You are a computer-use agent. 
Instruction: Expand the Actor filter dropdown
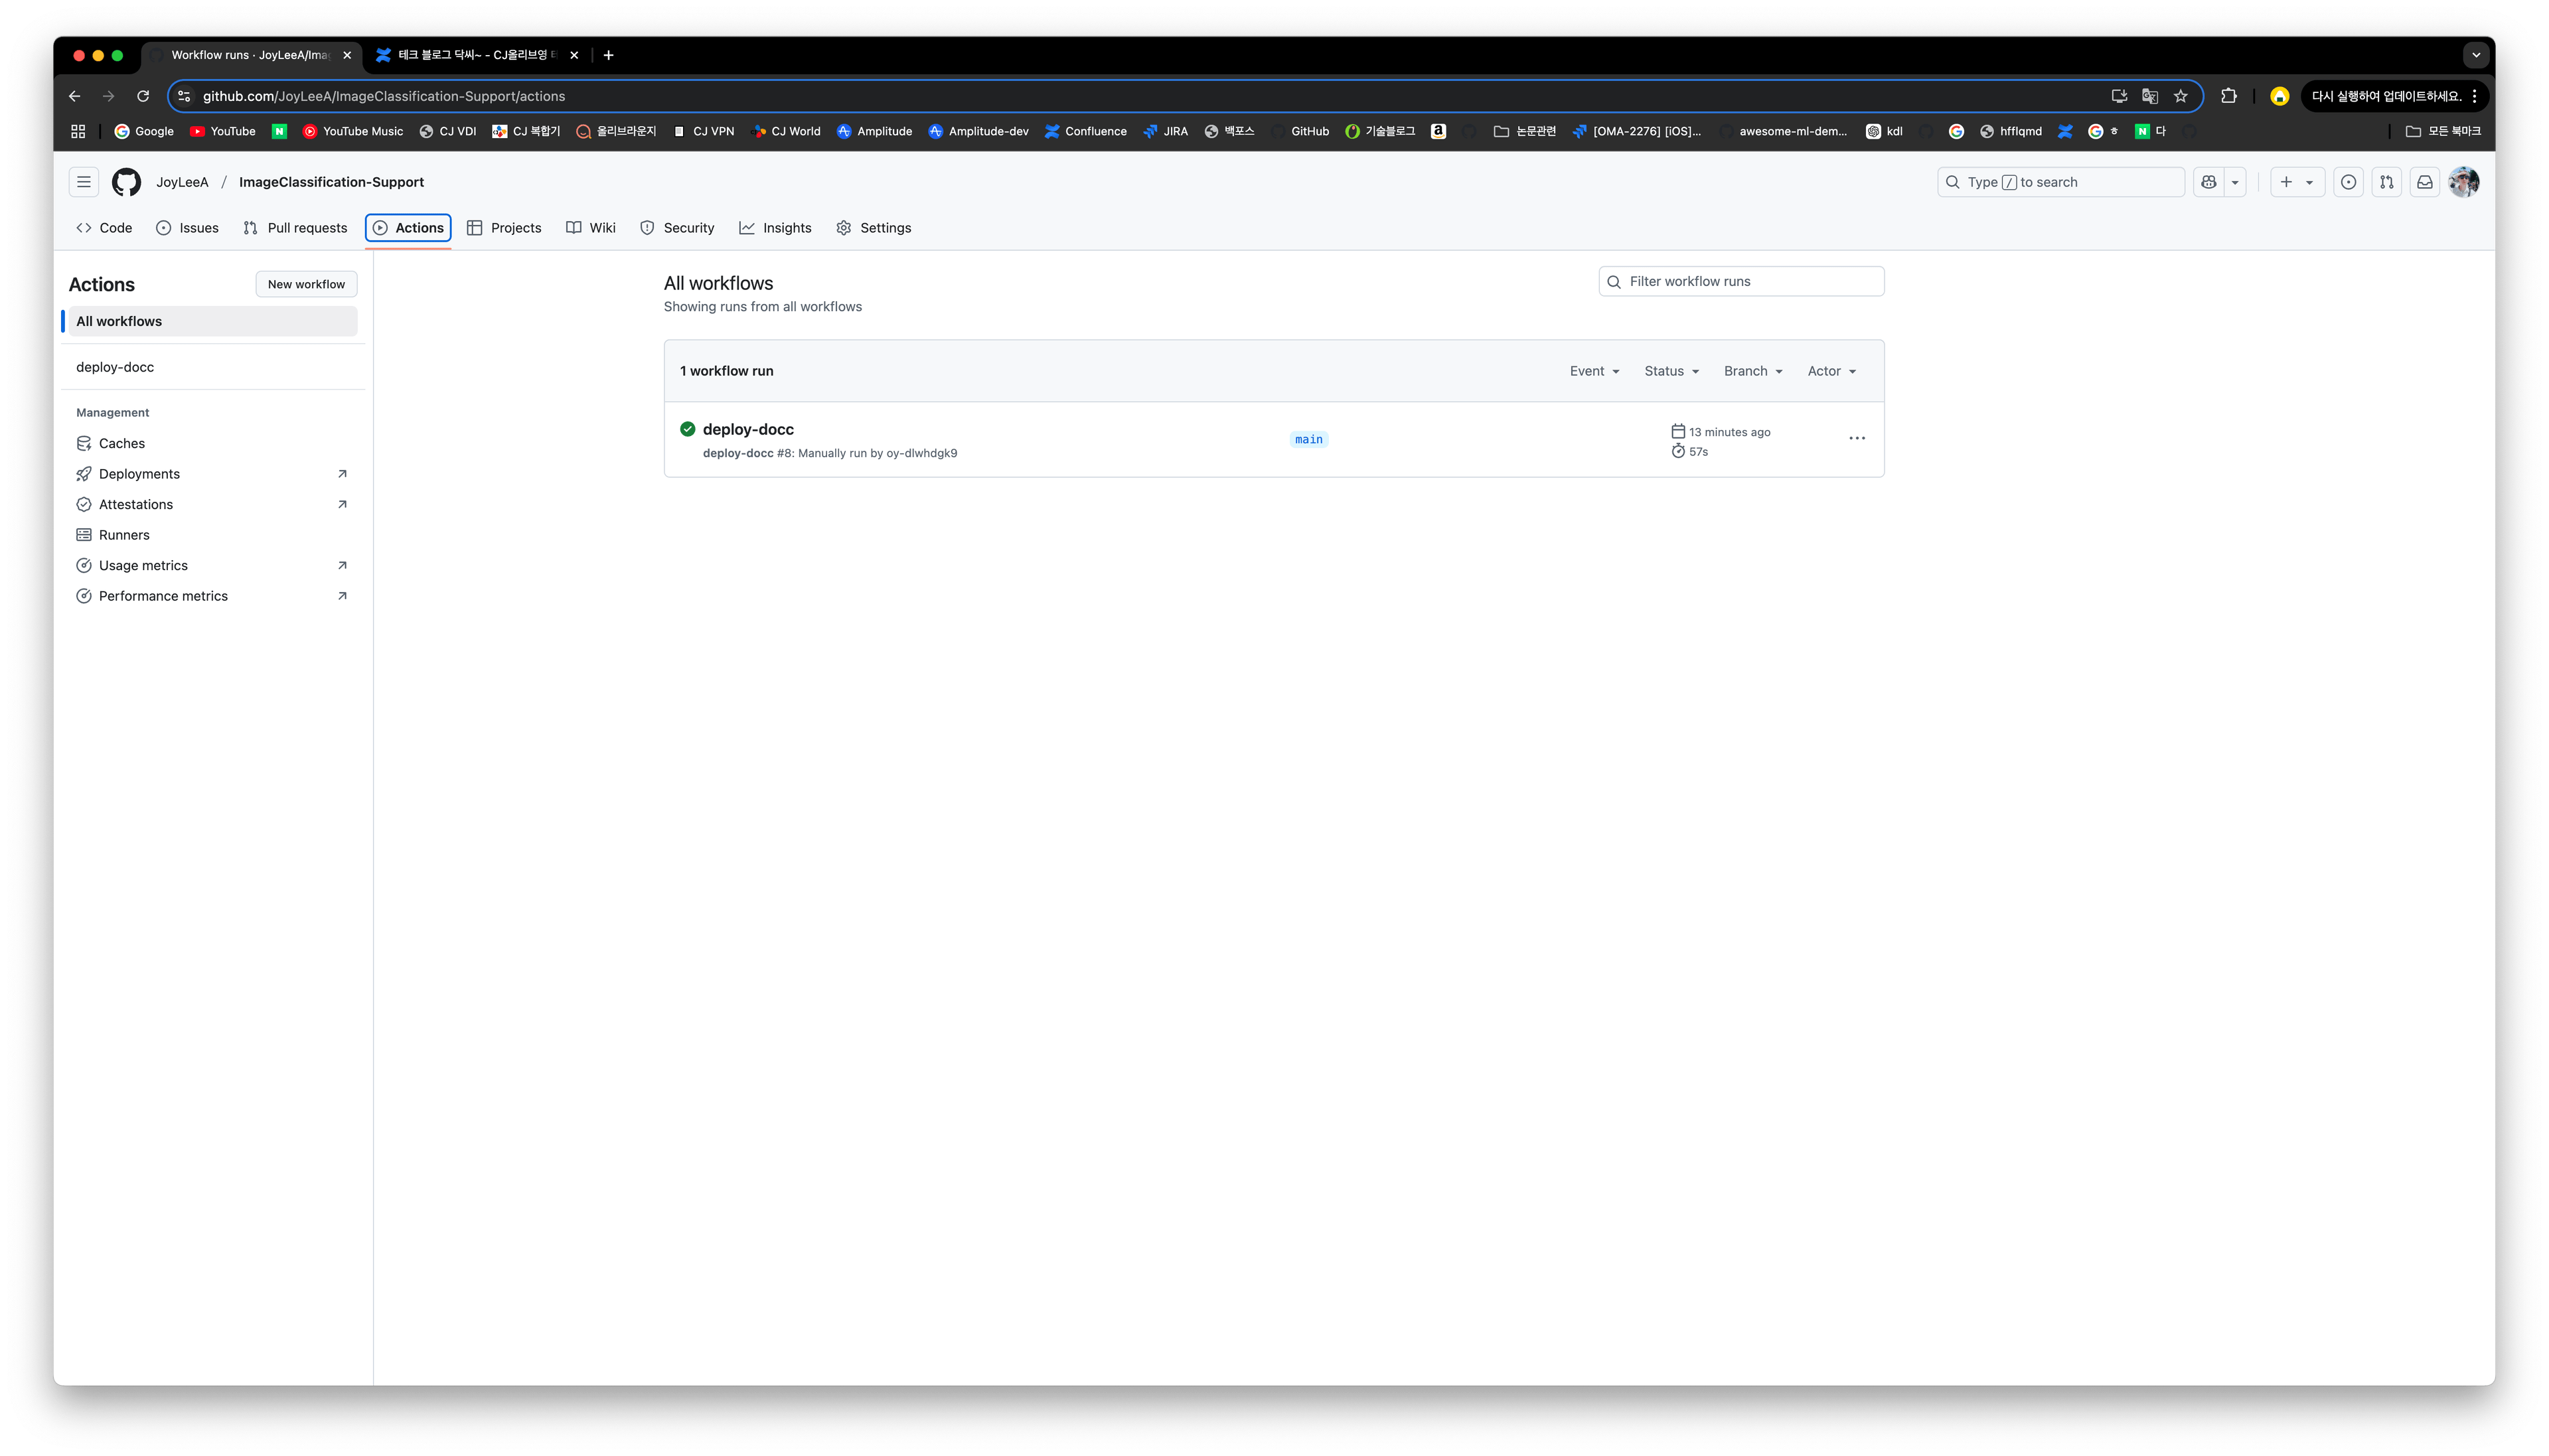coord(1831,371)
